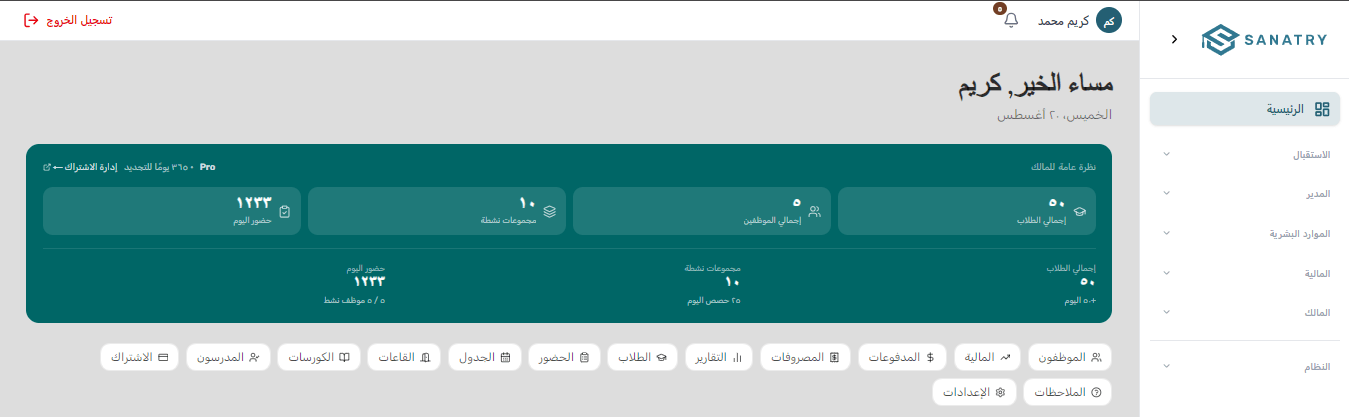The image size is (1349, 417).
Task: Open المدرسون shortcut
Action: 228,357
